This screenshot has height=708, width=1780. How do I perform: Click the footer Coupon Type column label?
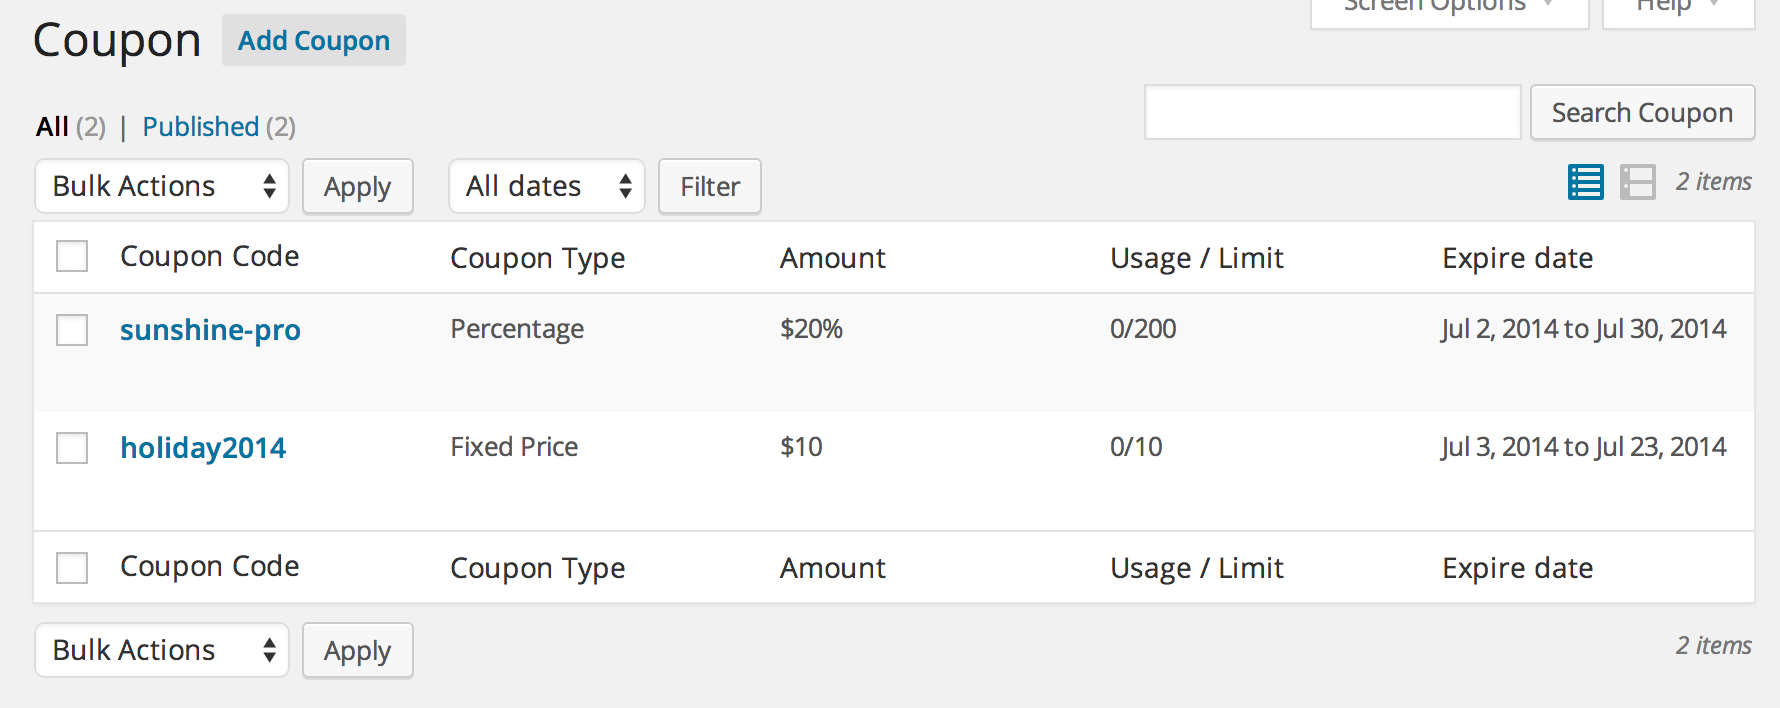538,568
